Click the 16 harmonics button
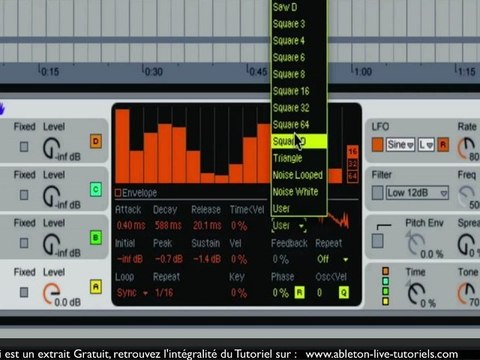This screenshot has width=480, height=360. 353,152
